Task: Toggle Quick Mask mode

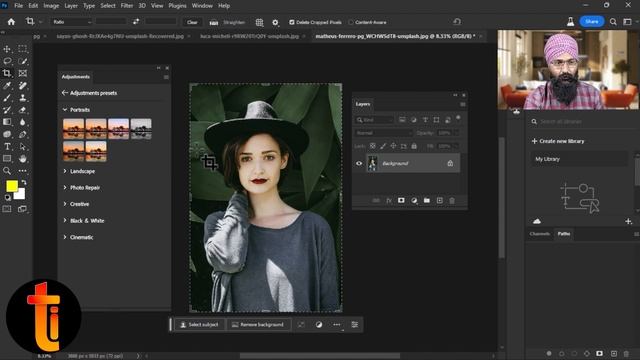Action: click(7, 209)
